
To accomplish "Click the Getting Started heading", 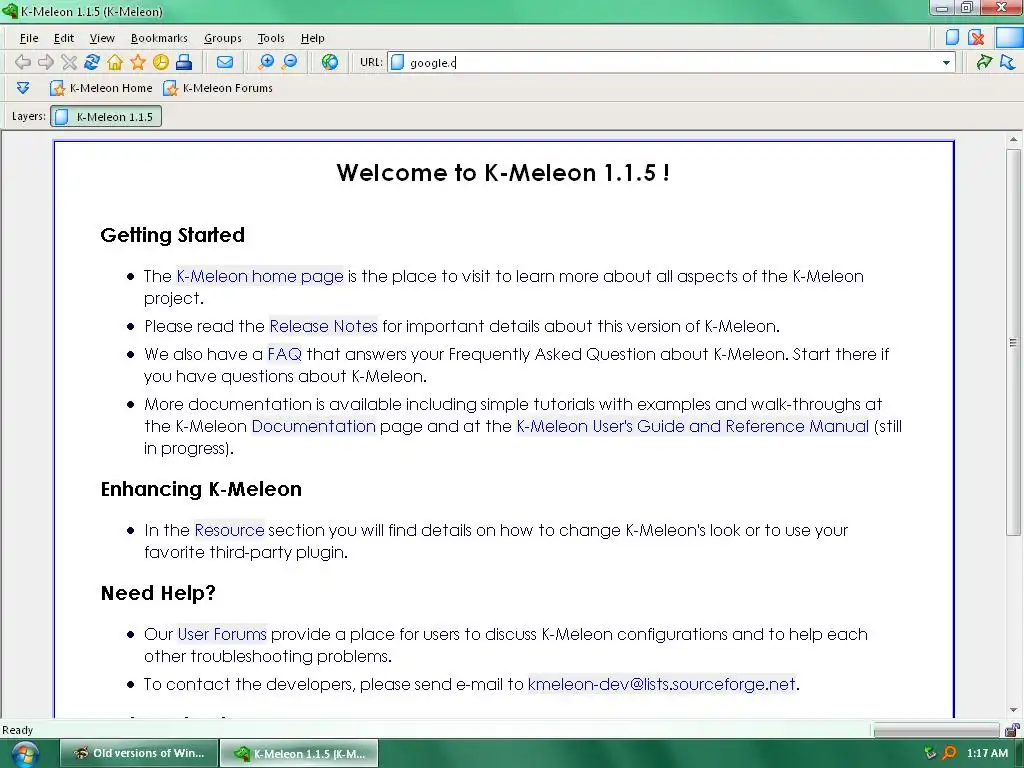I will coord(172,235).
